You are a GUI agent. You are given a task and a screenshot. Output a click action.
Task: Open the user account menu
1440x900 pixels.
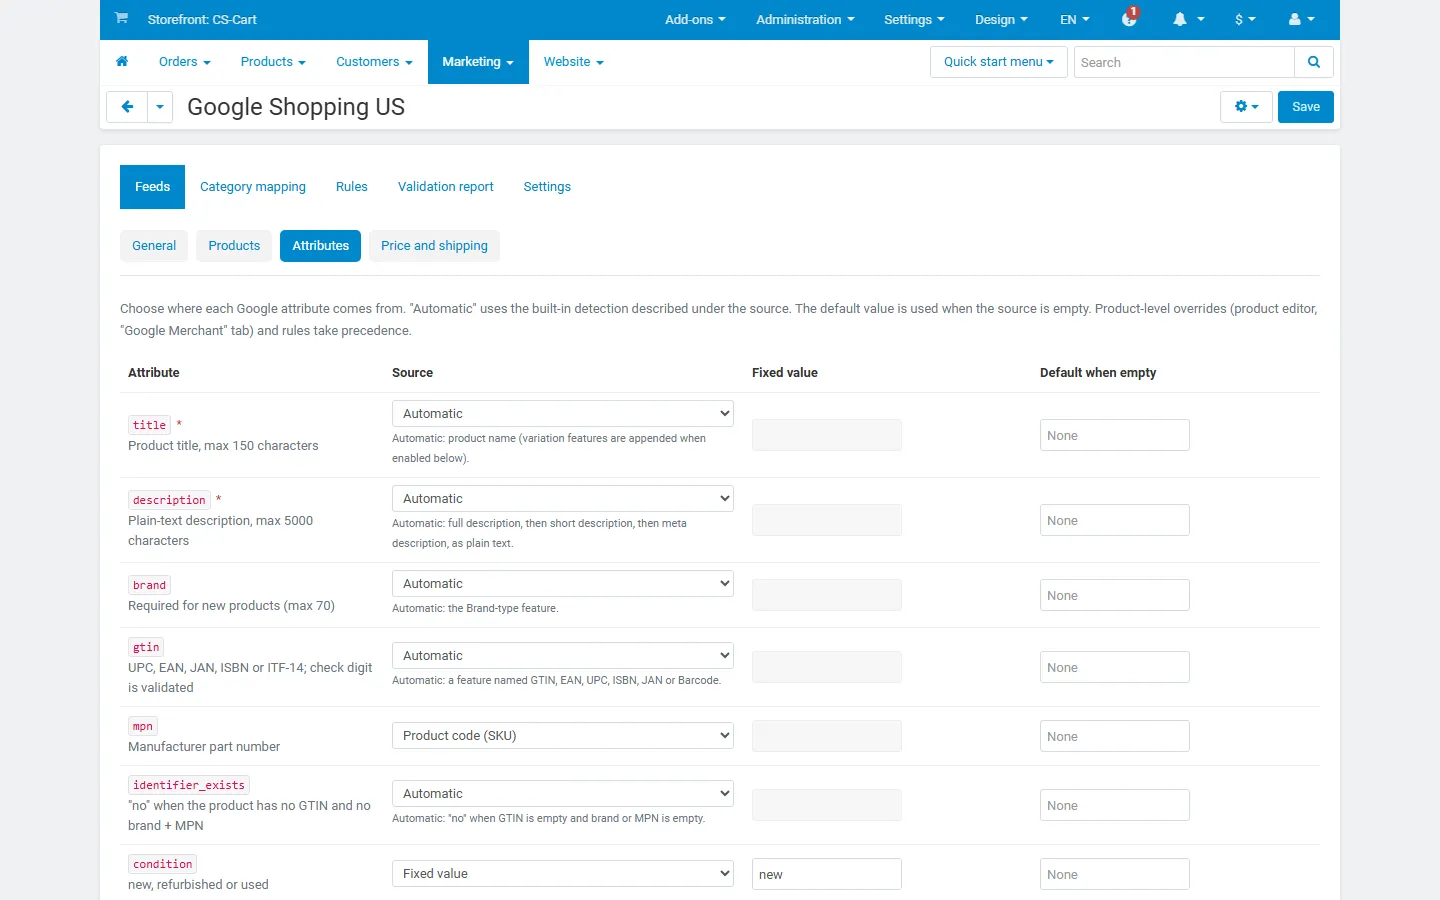tap(1301, 19)
